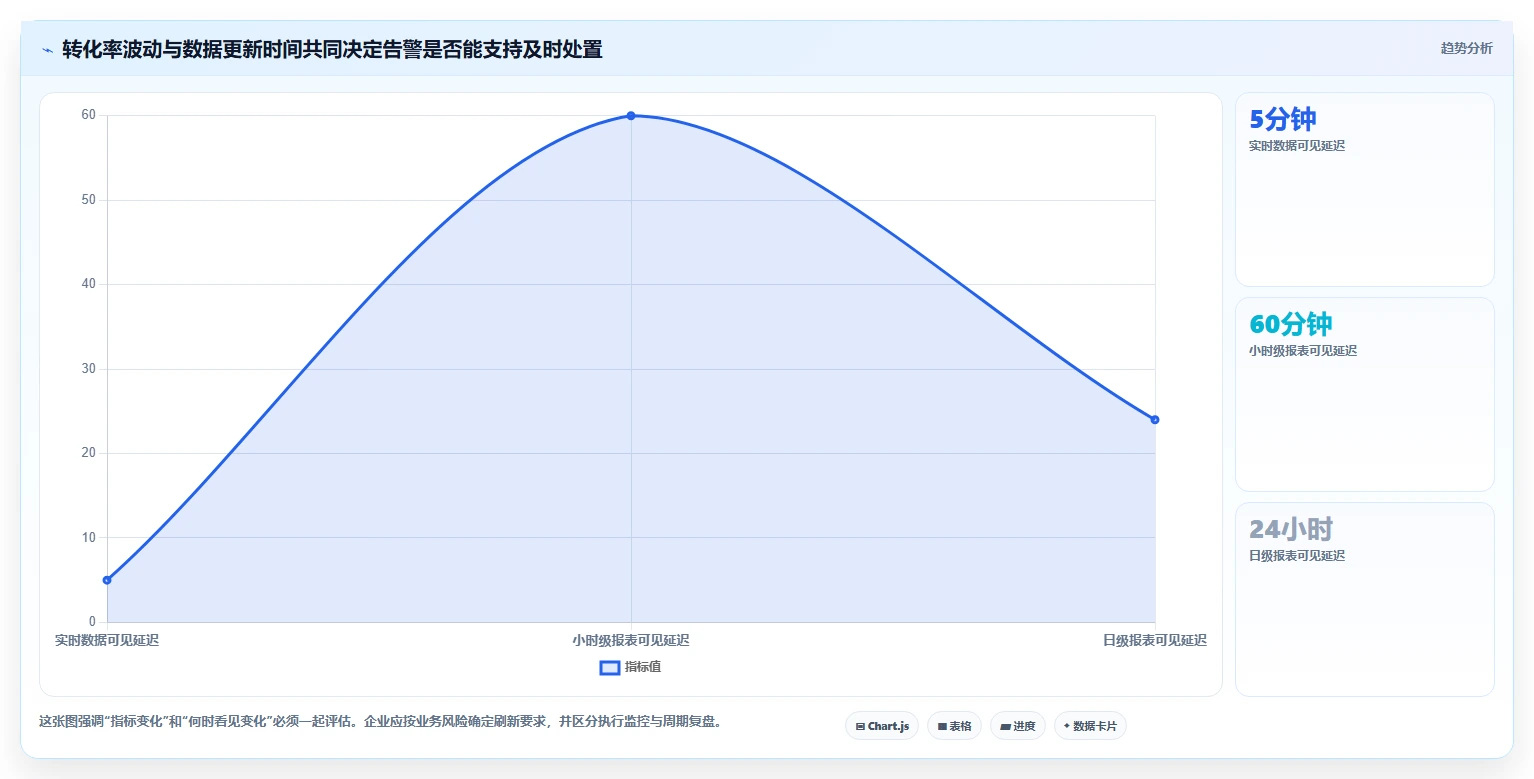
Task: Click the 进度 tag chip
Action: coord(1018,726)
